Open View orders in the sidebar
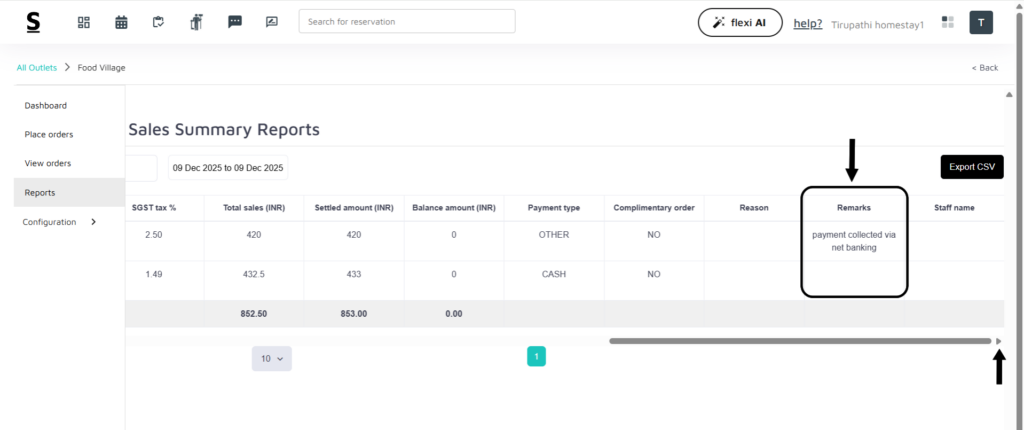 point(48,163)
